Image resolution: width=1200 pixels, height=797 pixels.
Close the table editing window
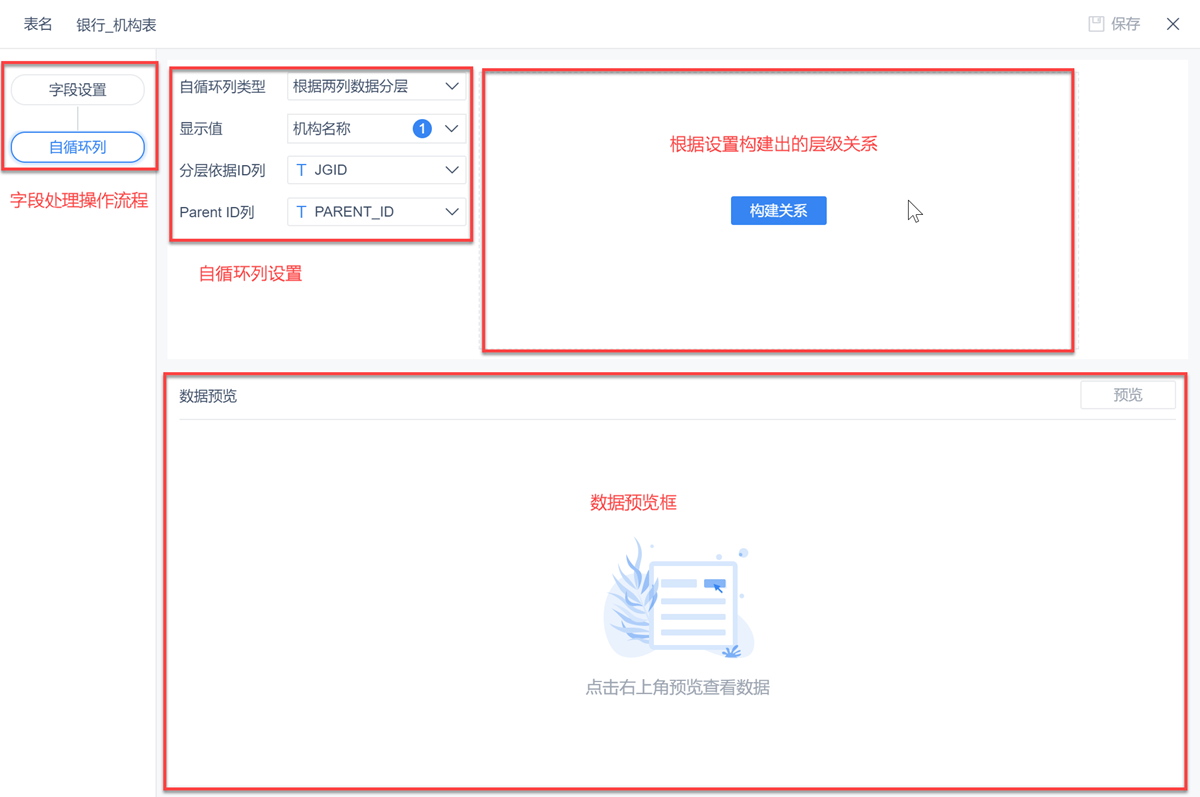click(x=1173, y=24)
